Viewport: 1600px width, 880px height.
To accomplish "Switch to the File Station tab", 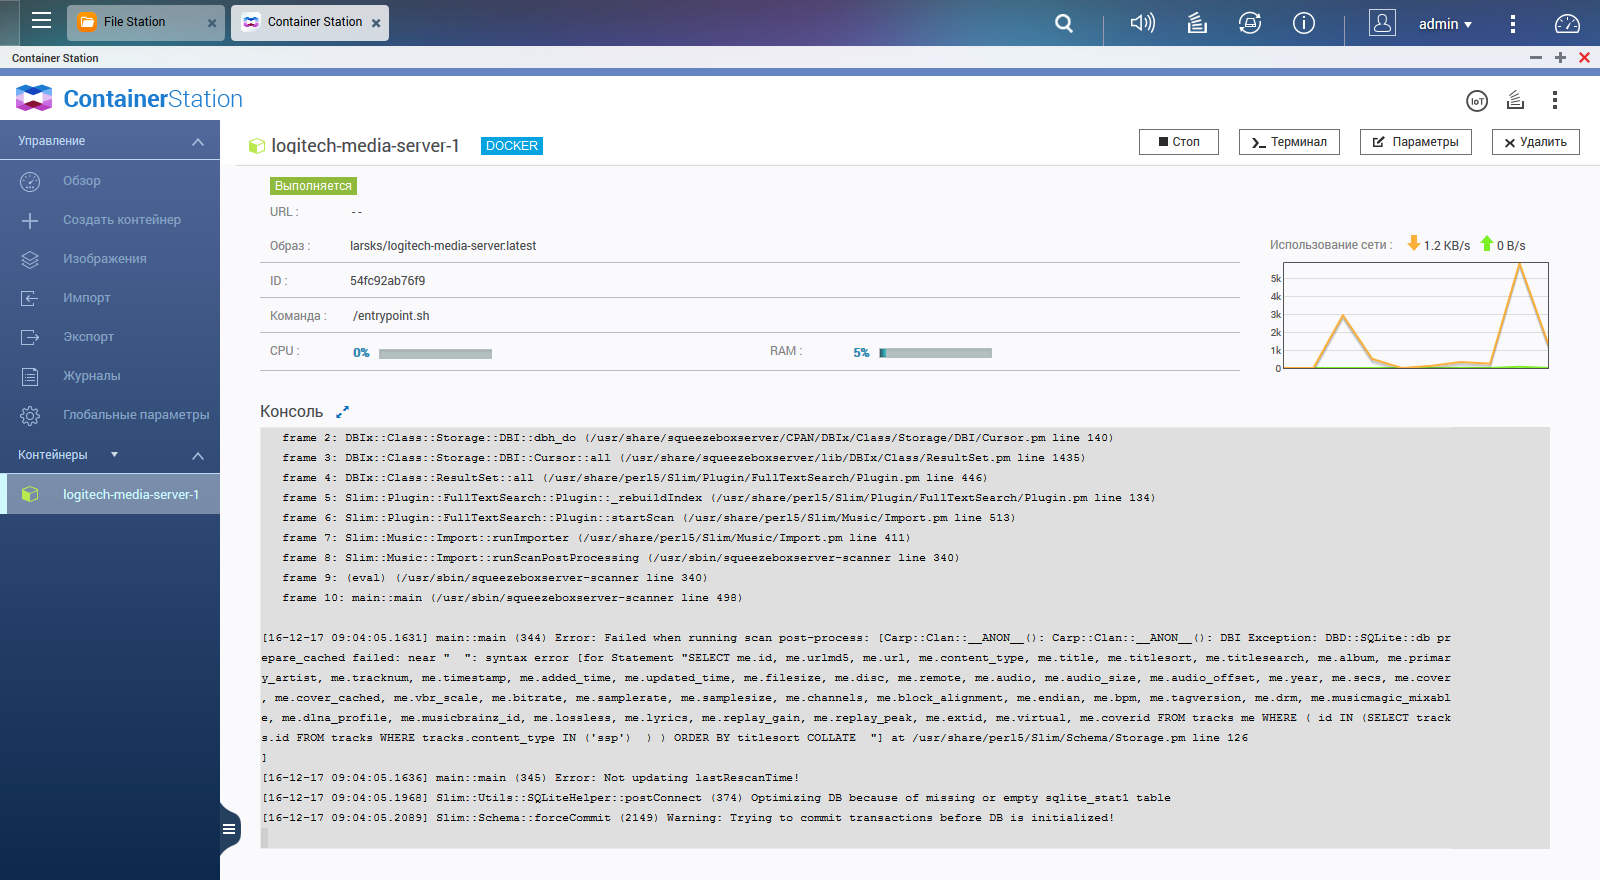I will [x=134, y=22].
